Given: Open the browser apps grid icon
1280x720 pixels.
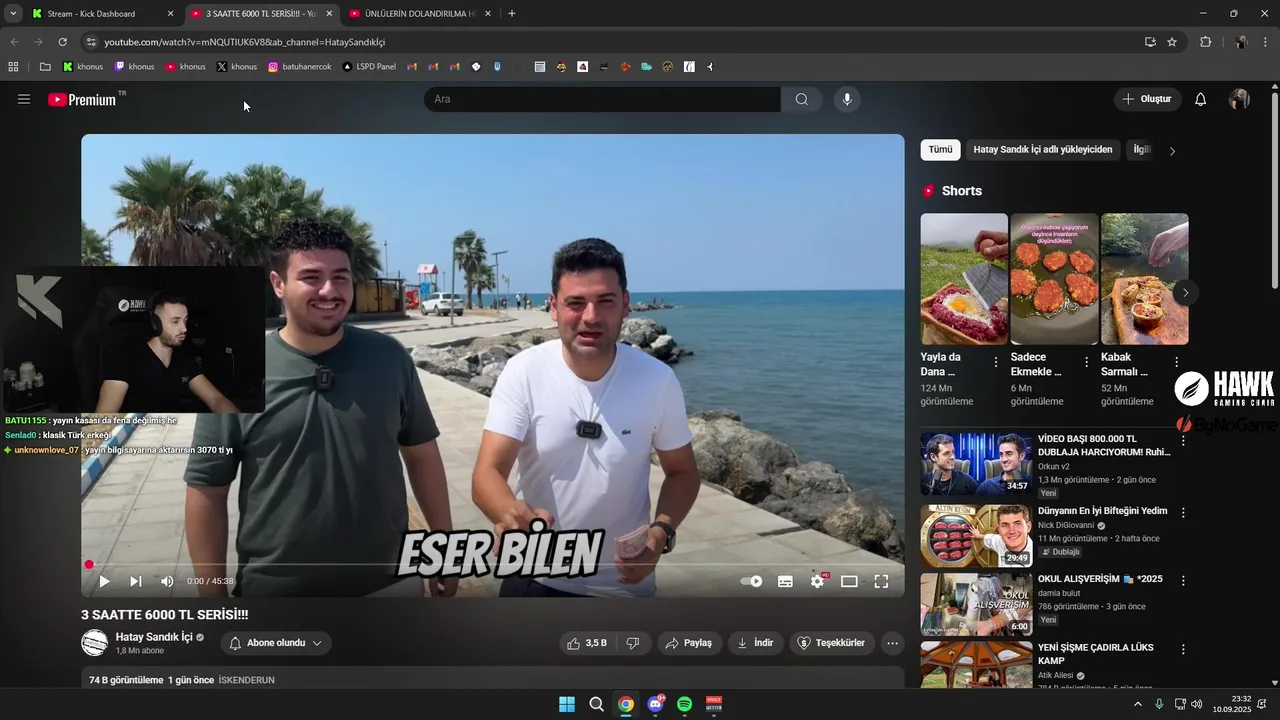Looking at the screenshot, I should pyautogui.click(x=13, y=67).
